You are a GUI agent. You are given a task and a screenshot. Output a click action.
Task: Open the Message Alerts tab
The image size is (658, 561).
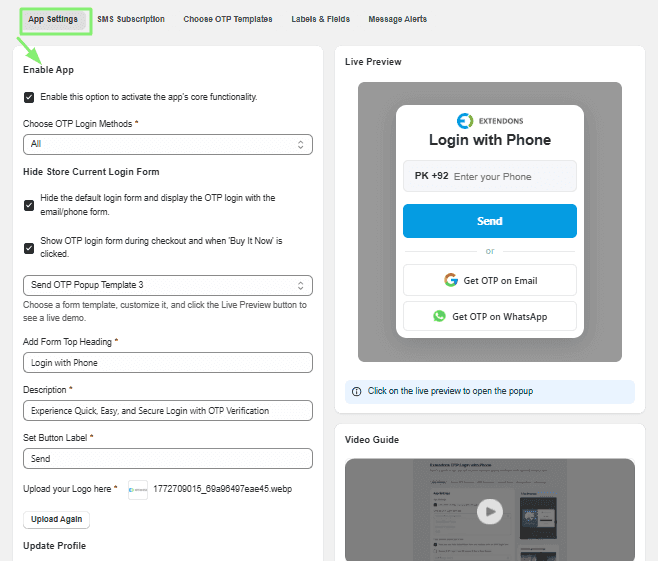click(397, 19)
